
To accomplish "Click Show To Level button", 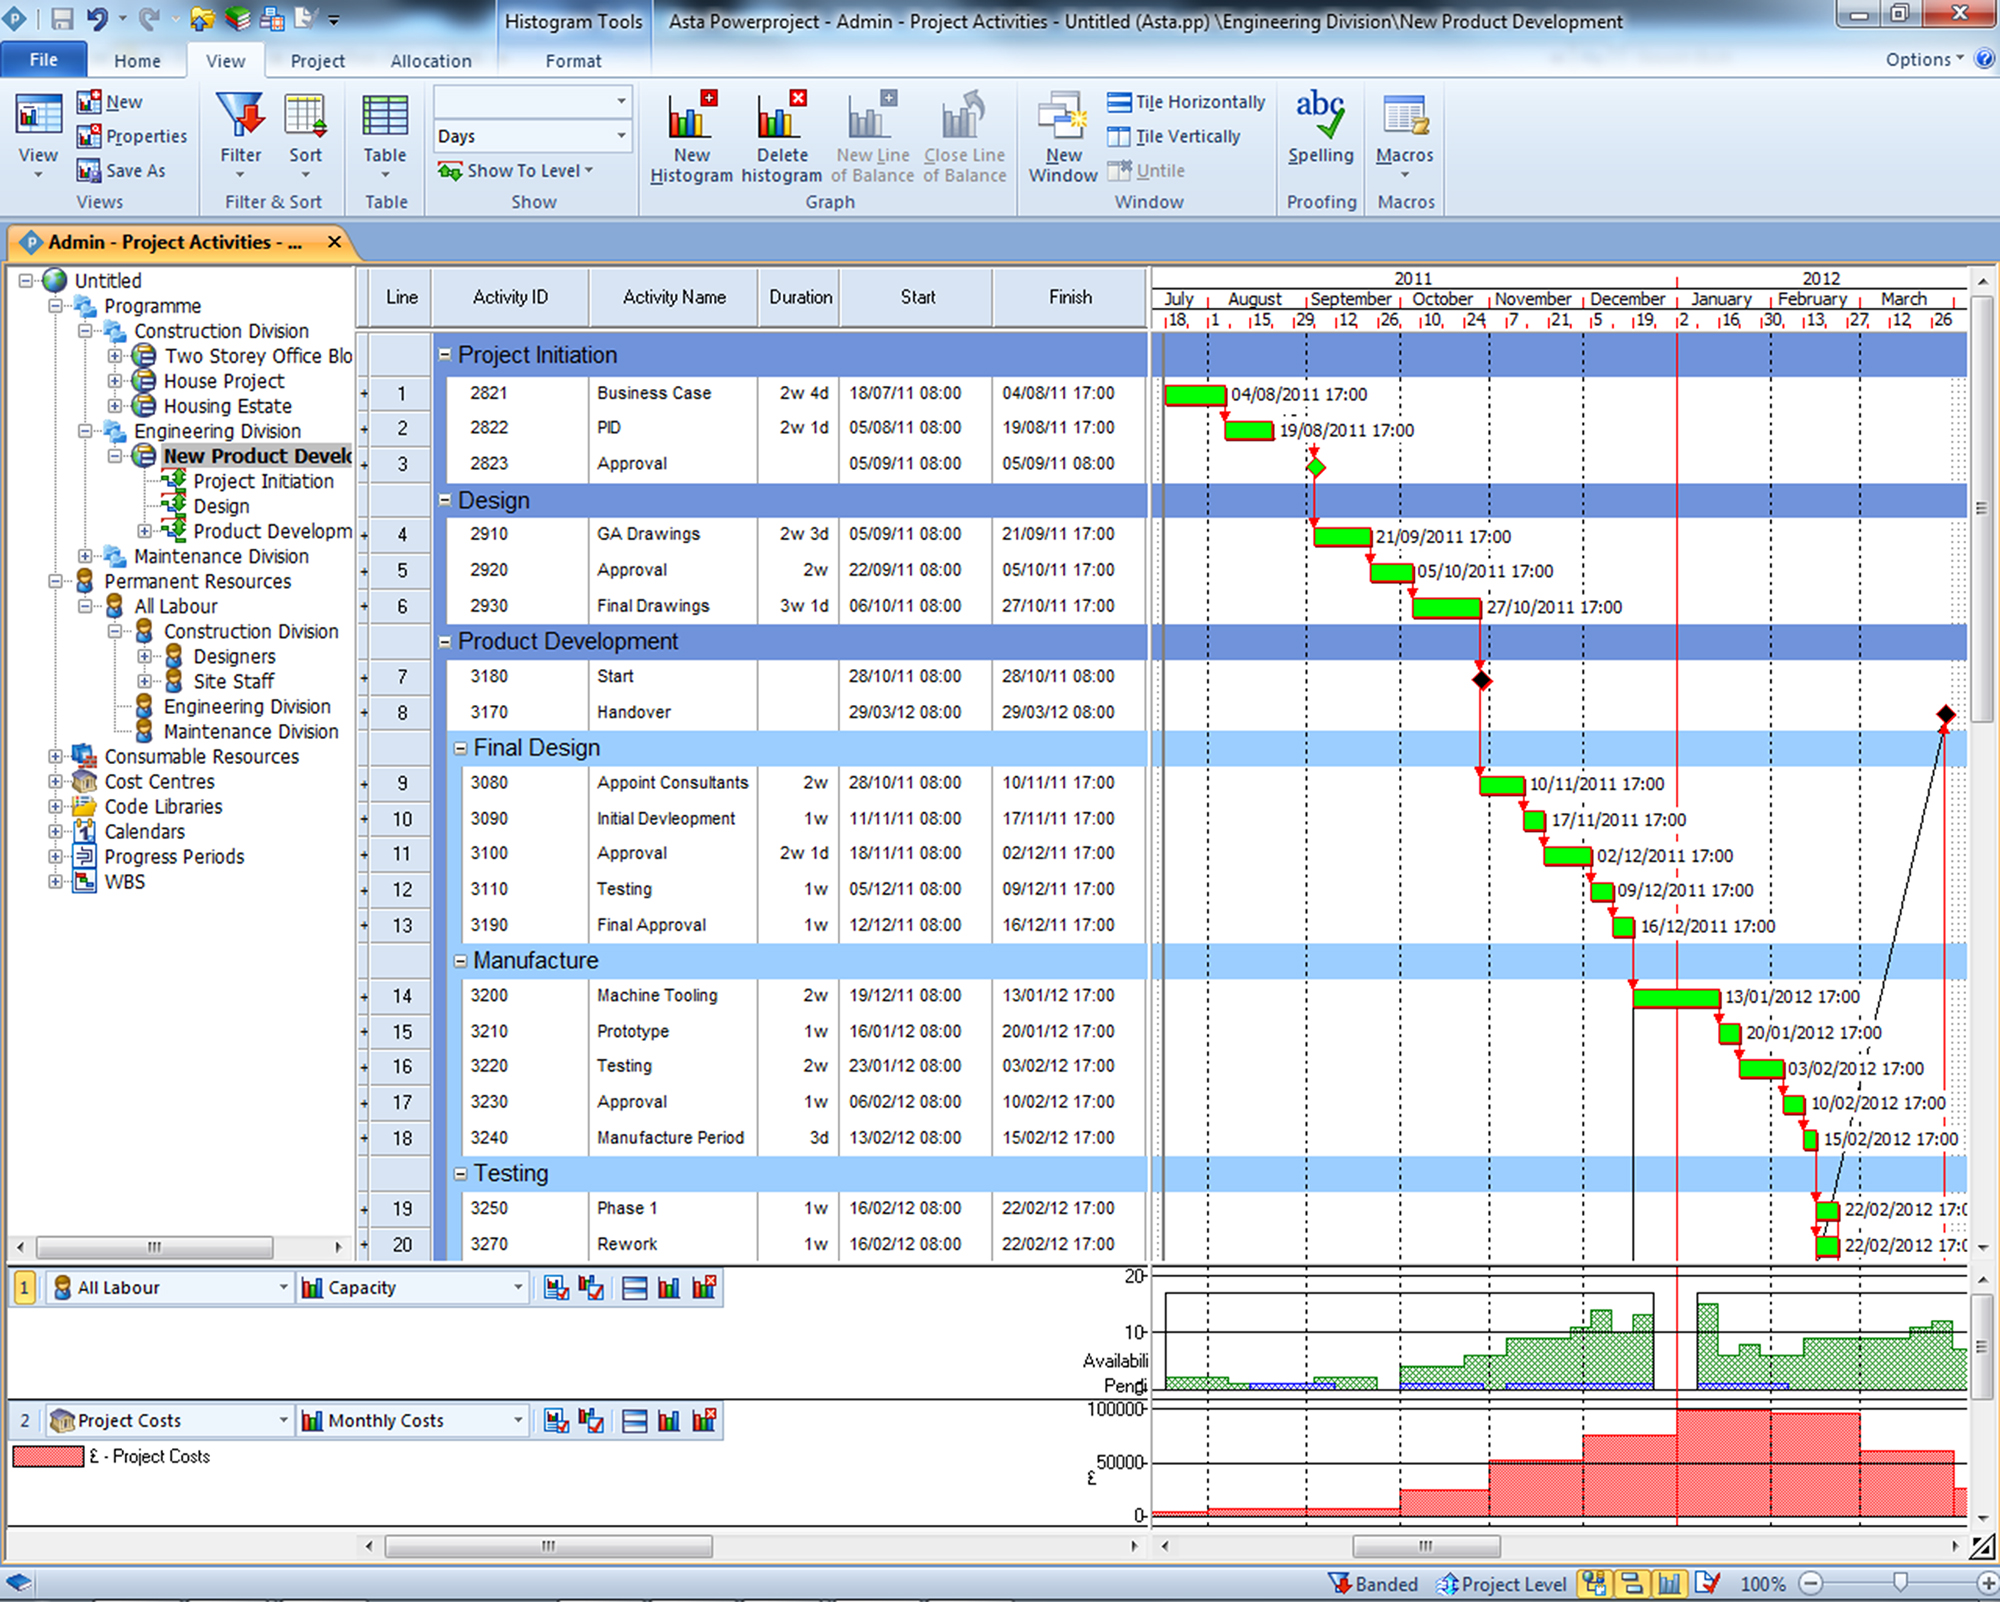I will click(x=516, y=171).
